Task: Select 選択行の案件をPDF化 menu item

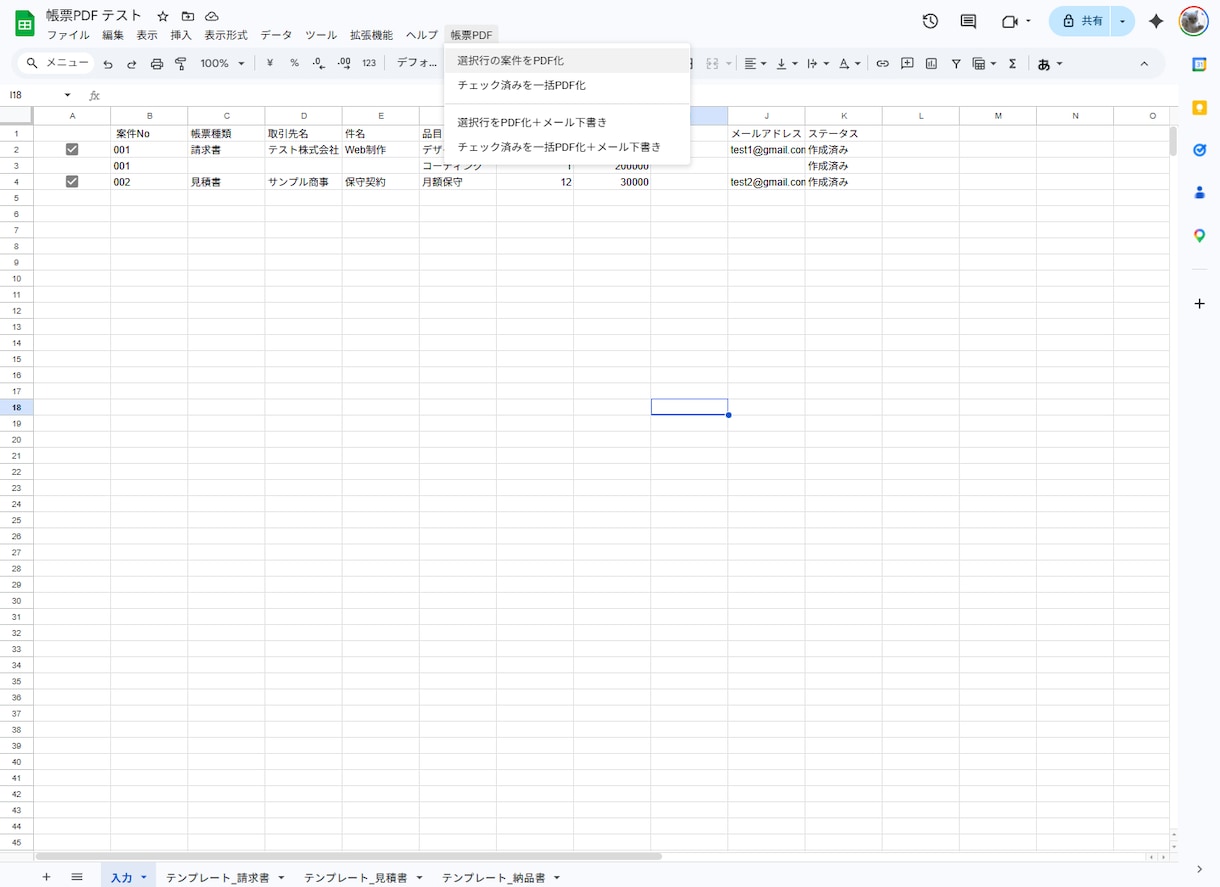Action: point(567,61)
